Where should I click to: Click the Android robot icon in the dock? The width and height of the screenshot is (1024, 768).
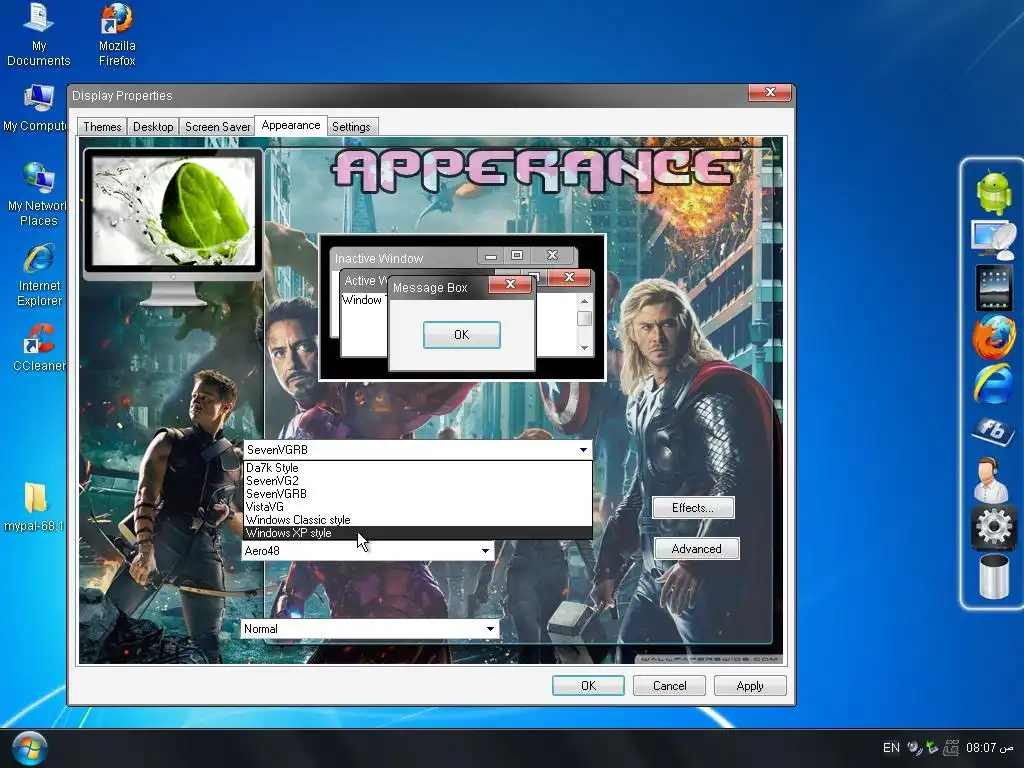click(993, 193)
